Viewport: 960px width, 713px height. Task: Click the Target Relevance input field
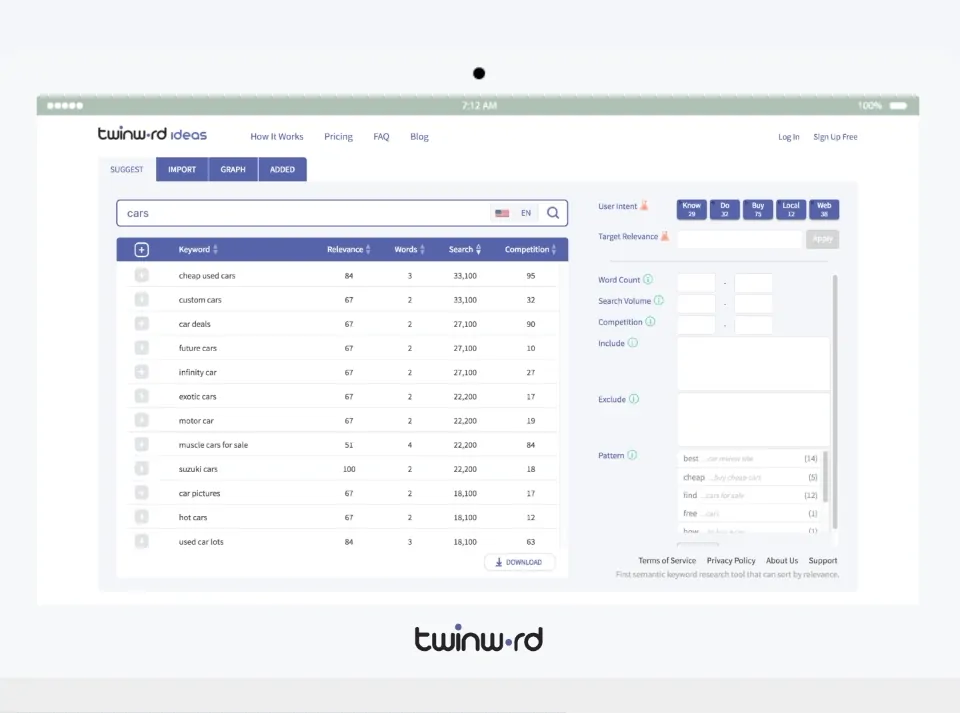[x=740, y=239]
